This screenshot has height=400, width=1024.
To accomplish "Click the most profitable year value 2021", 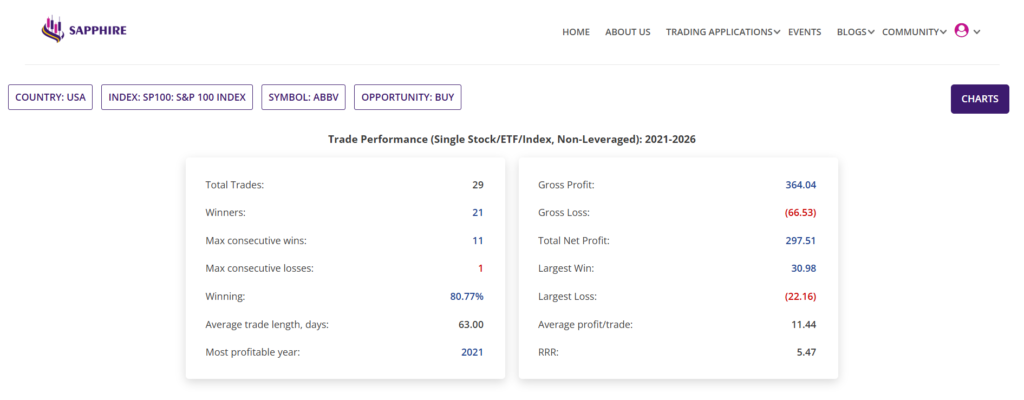I will 471,352.
